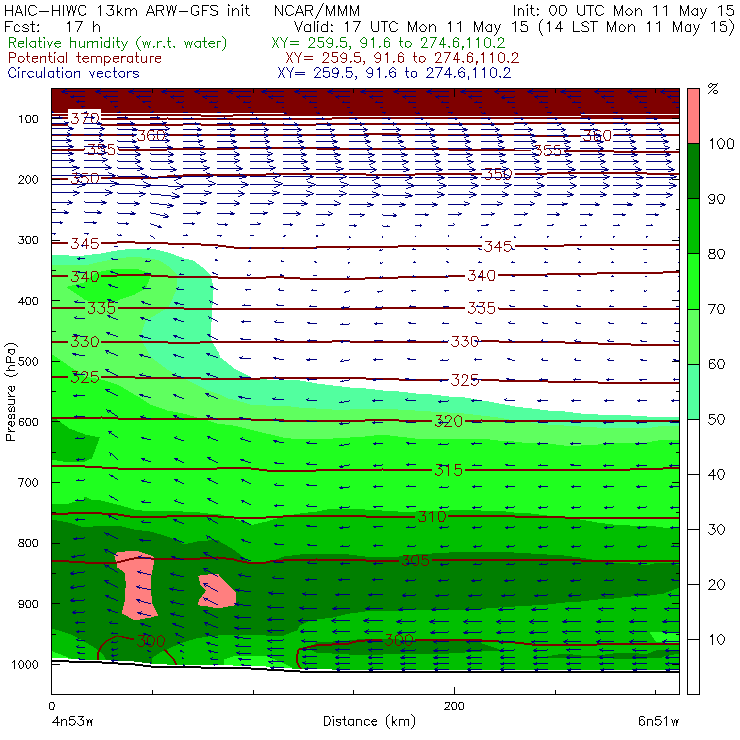Click the left-hand '350' contour label

tap(85, 178)
